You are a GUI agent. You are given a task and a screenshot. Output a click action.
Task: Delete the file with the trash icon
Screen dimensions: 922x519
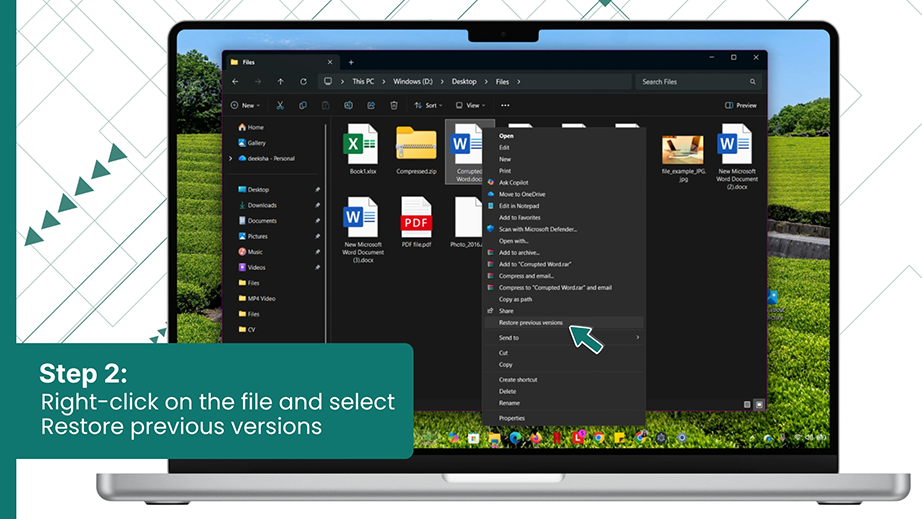[x=394, y=105]
